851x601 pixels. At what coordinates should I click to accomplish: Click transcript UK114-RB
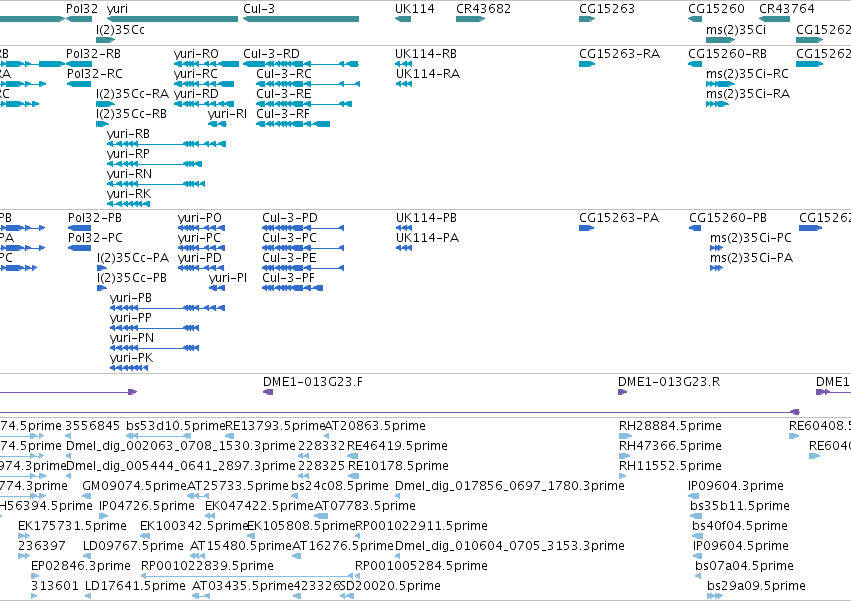(426, 54)
